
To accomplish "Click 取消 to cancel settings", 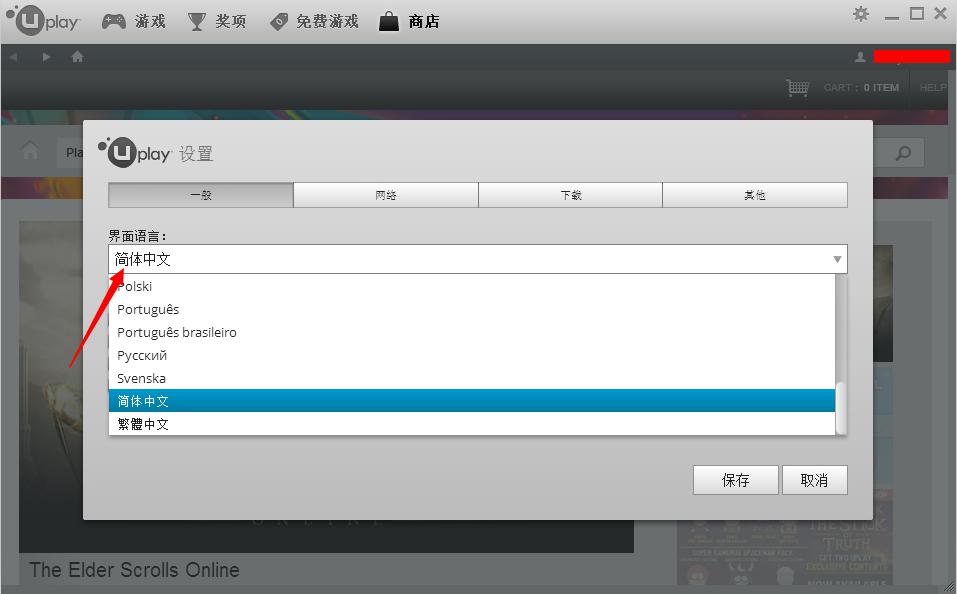I will tap(814, 480).
